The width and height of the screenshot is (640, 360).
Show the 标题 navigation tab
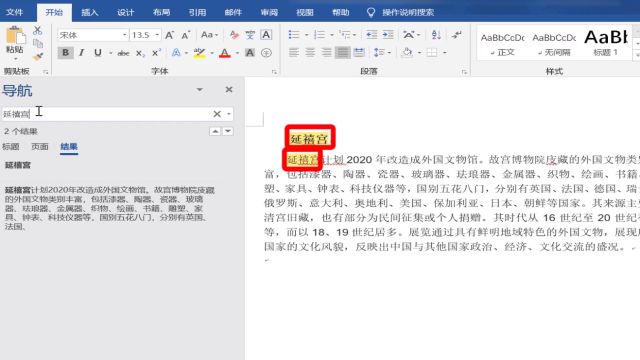11,147
